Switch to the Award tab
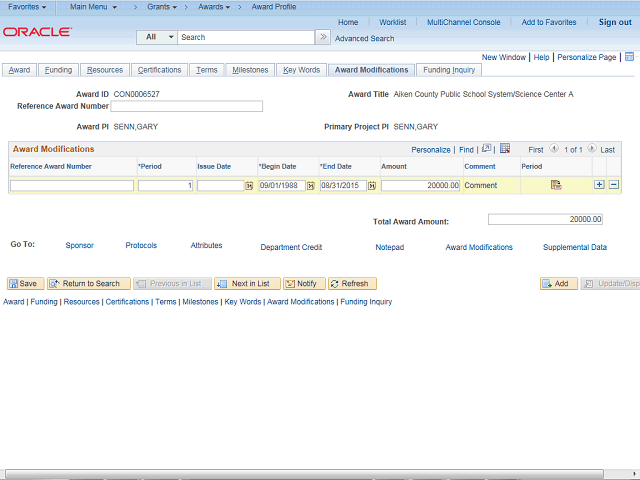 (x=19, y=70)
